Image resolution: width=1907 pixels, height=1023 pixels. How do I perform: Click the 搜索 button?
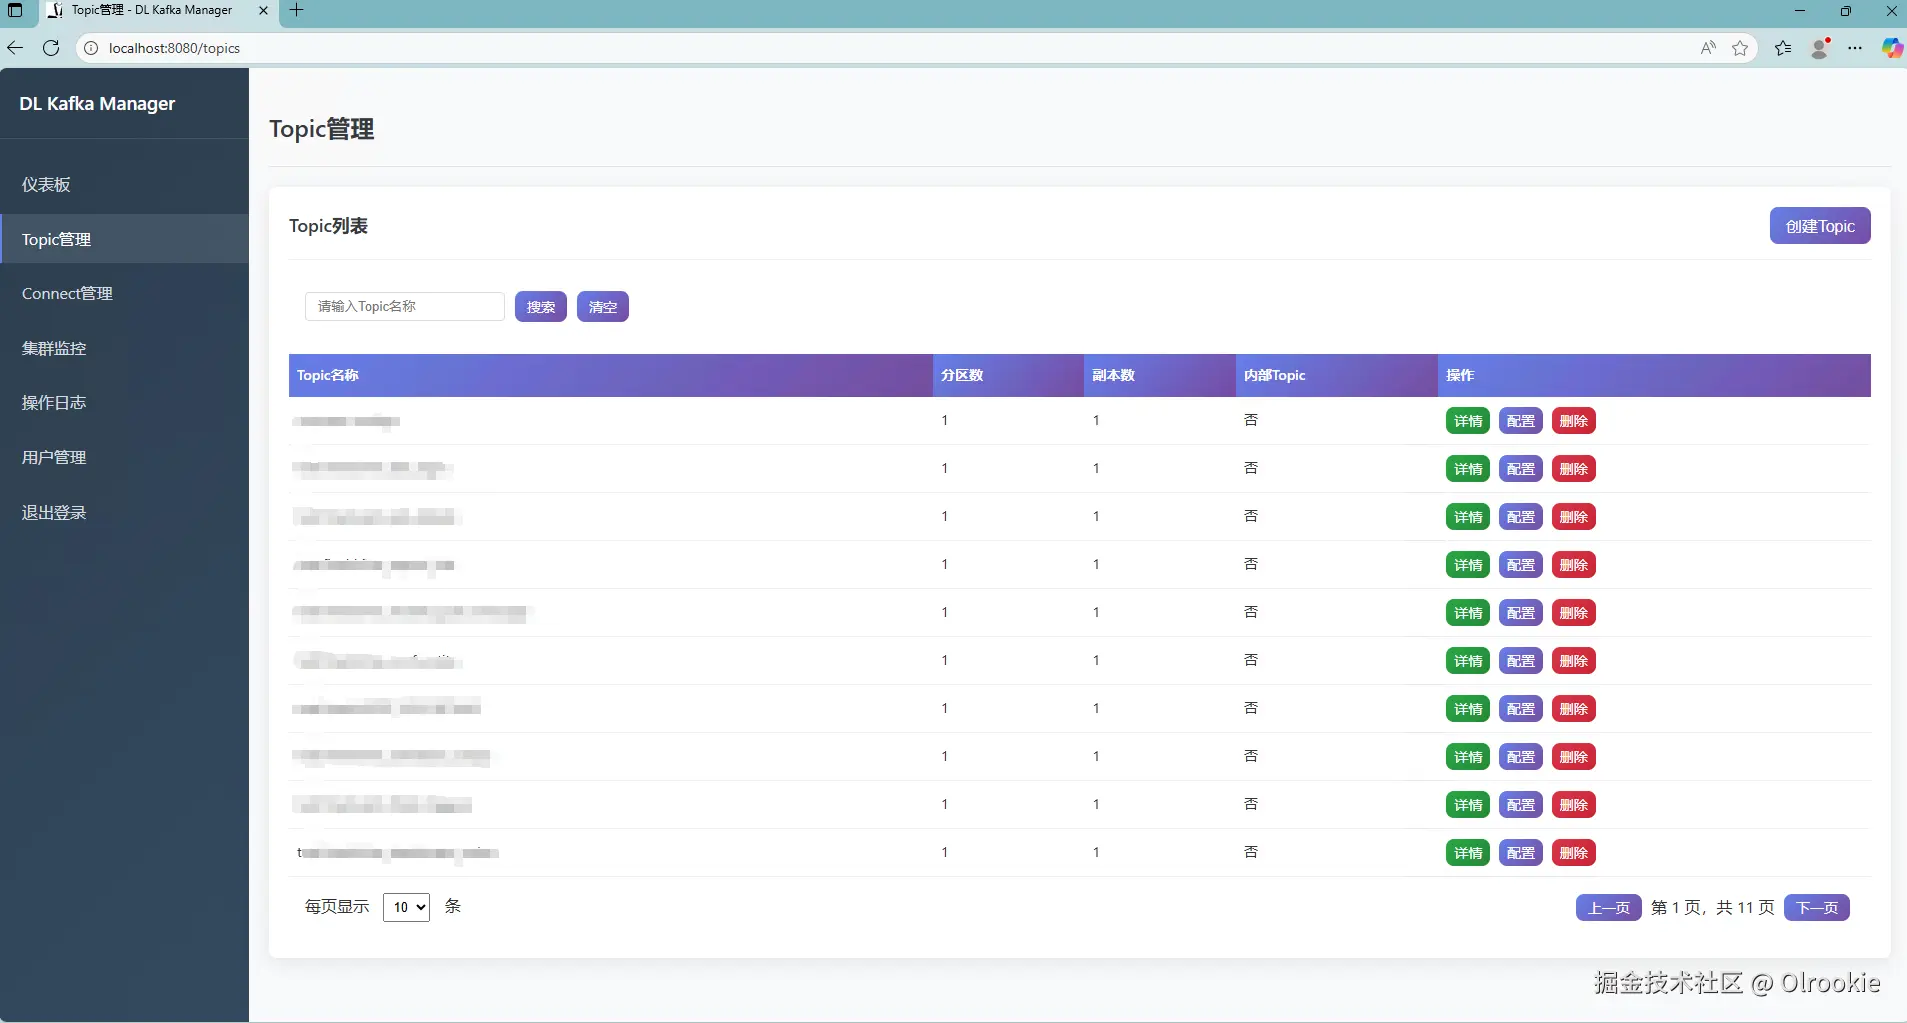(x=541, y=307)
